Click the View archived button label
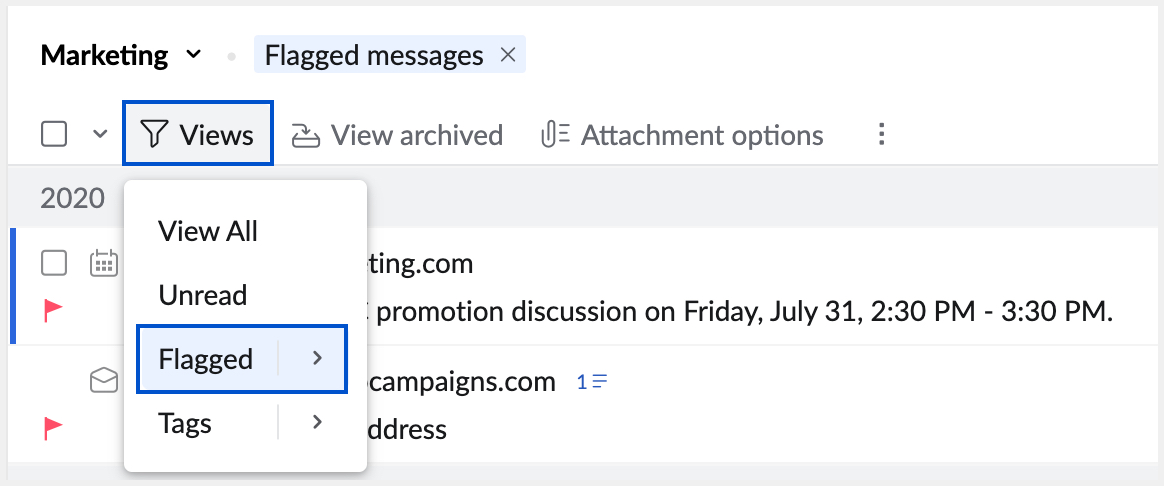1164x486 pixels. coord(416,134)
